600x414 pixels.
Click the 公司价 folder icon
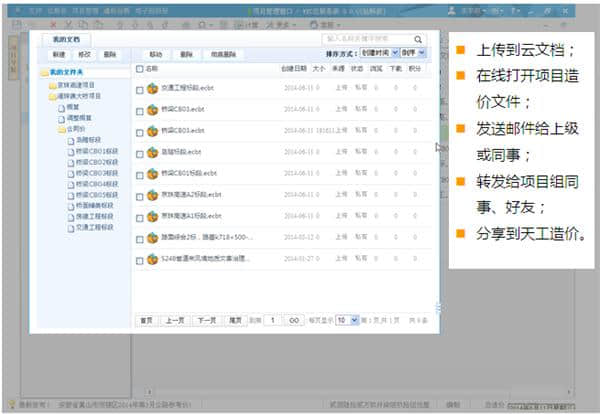(62, 129)
